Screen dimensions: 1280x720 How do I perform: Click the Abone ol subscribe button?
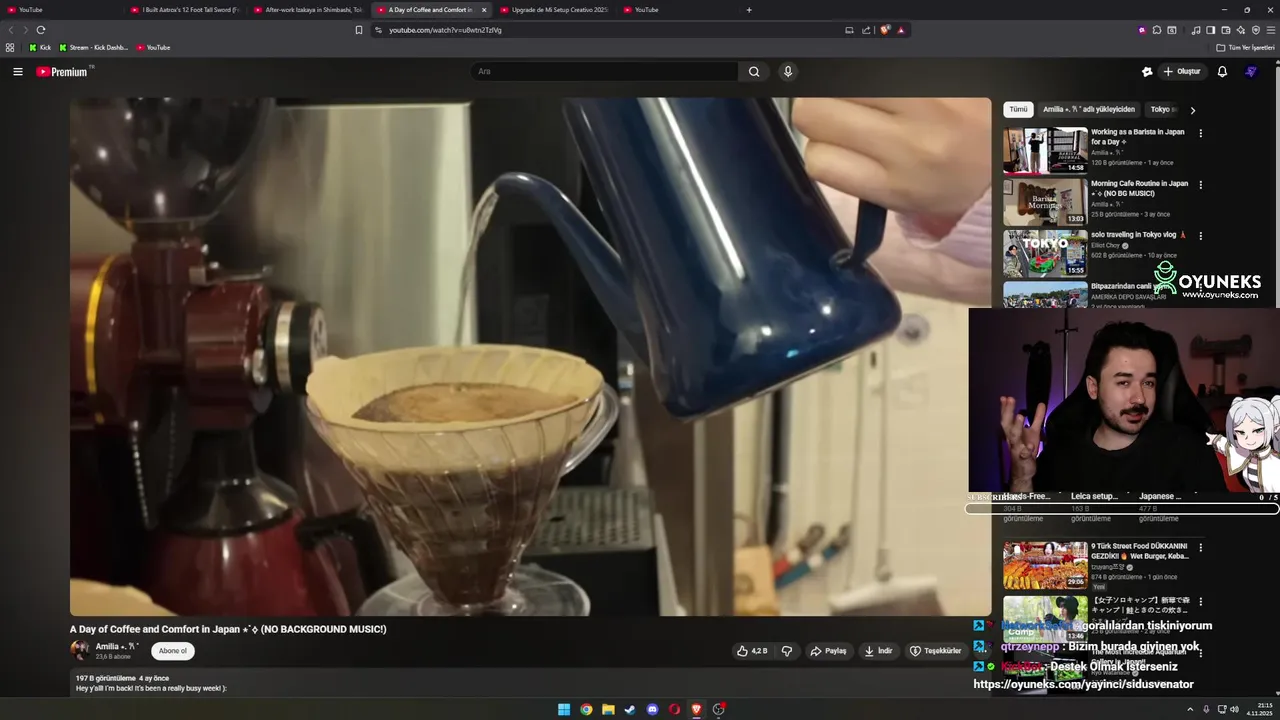pos(173,651)
